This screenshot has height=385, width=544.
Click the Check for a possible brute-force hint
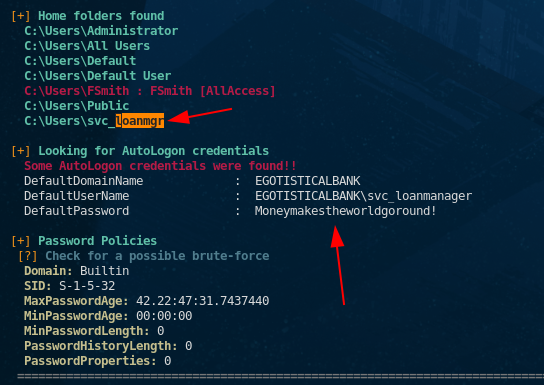pos(157,256)
